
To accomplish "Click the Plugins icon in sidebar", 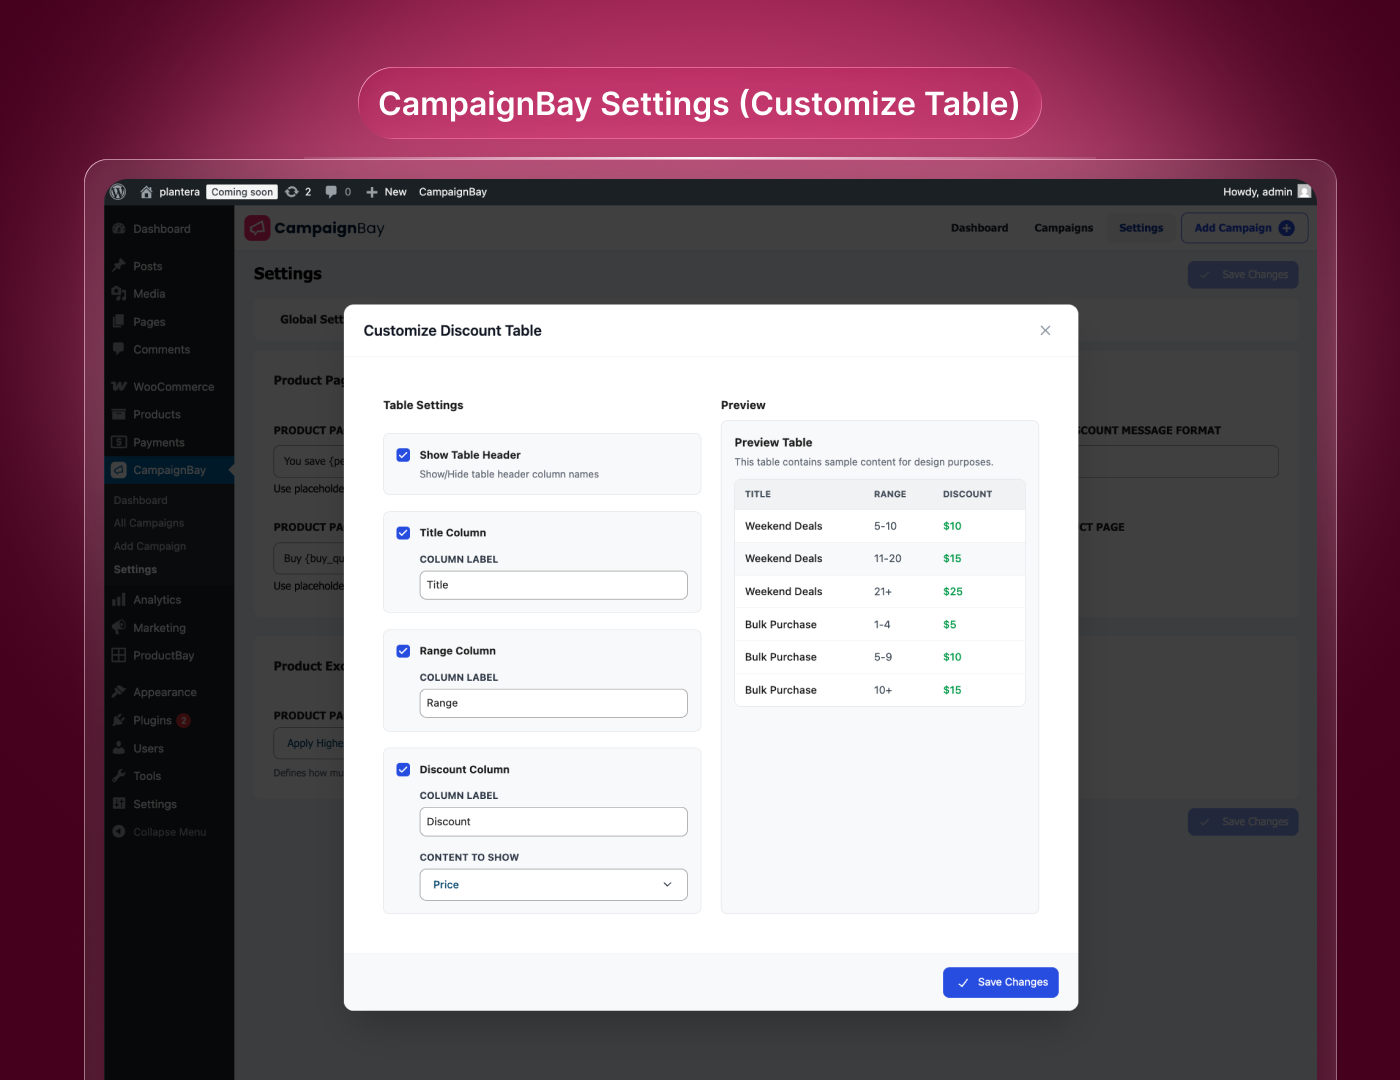I will [119, 721].
